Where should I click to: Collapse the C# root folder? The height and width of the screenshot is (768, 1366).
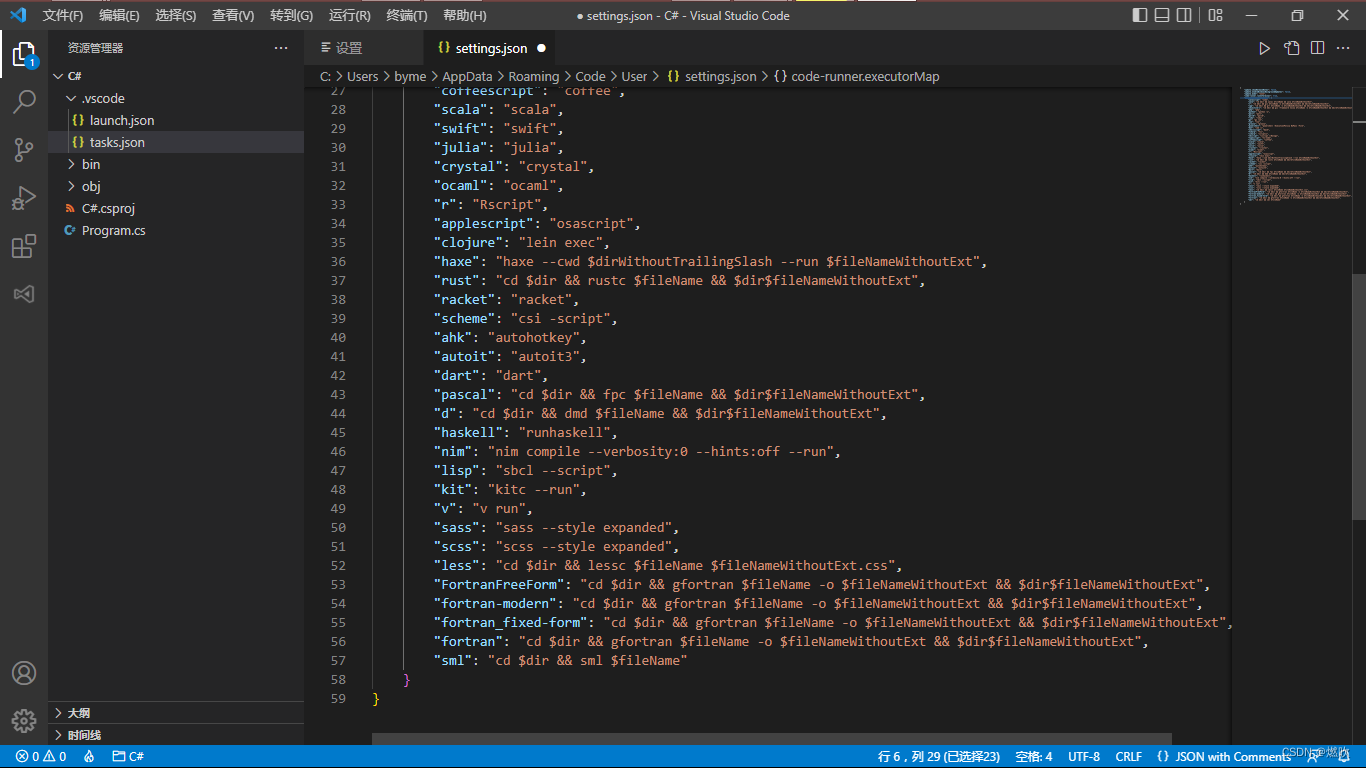[x=176, y=76]
